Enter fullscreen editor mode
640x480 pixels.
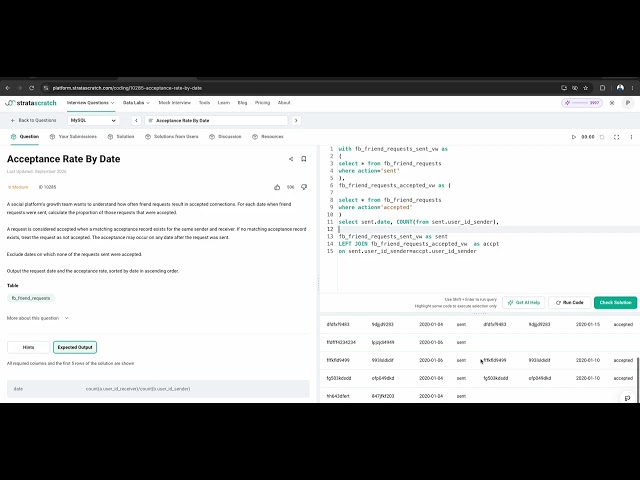(x=617, y=137)
